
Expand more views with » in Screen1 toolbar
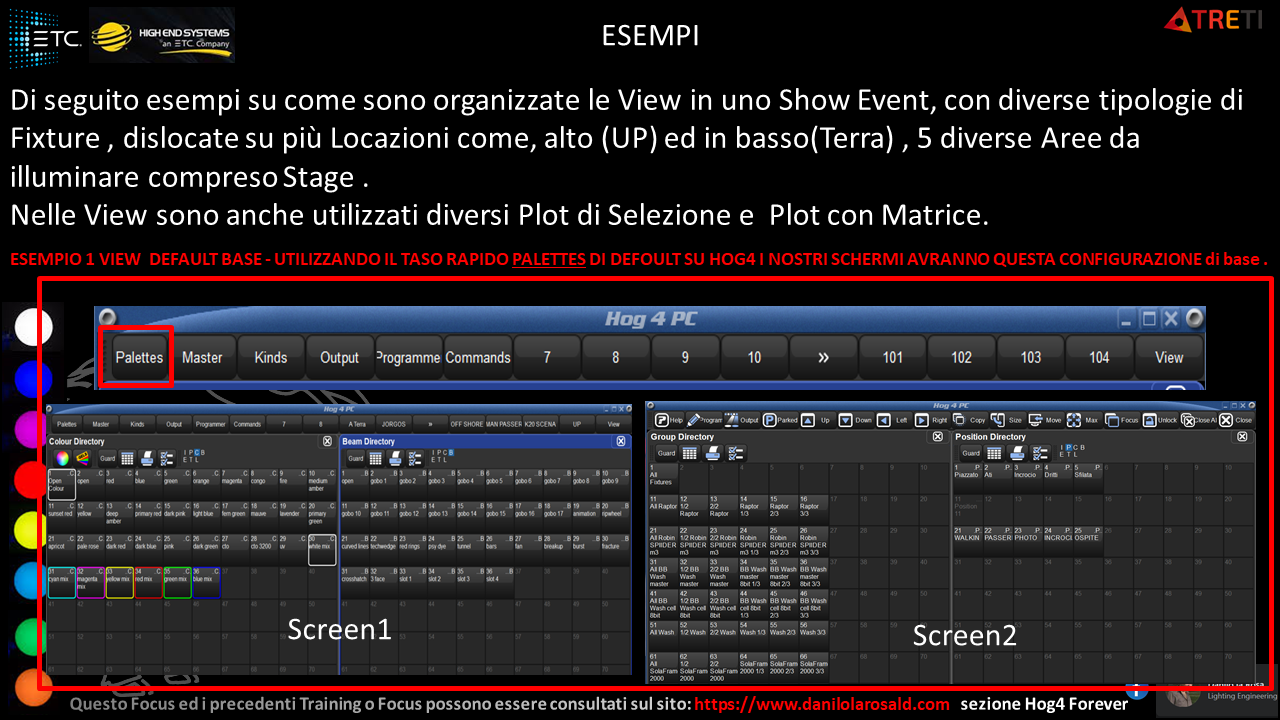coord(430,424)
